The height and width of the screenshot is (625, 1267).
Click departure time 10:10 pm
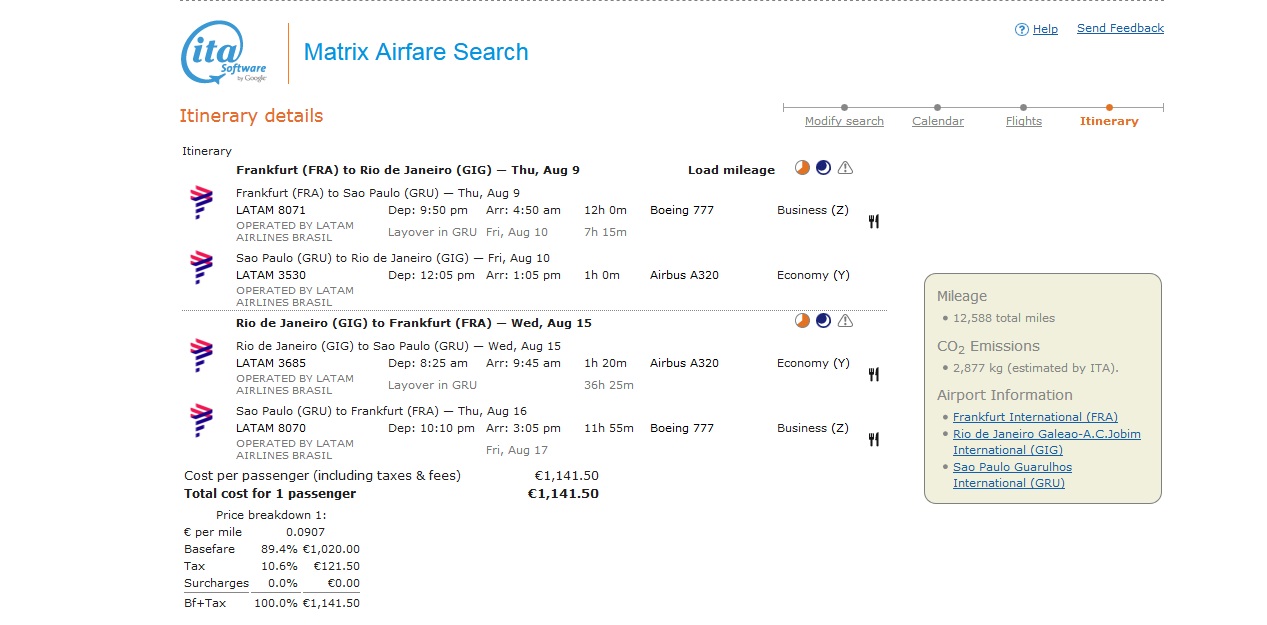(431, 428)
